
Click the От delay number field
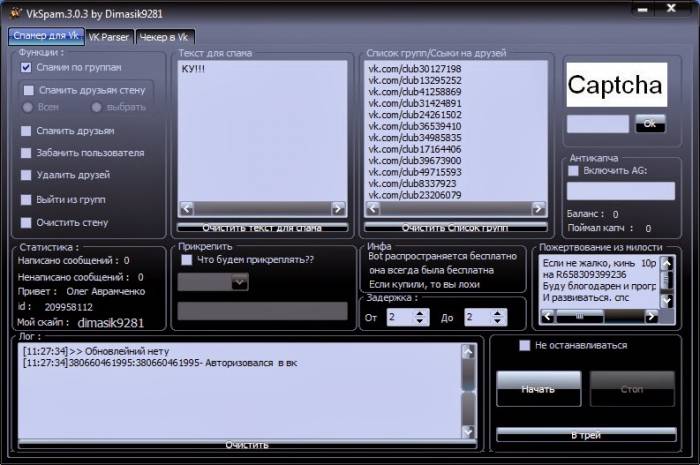[400, 317]
